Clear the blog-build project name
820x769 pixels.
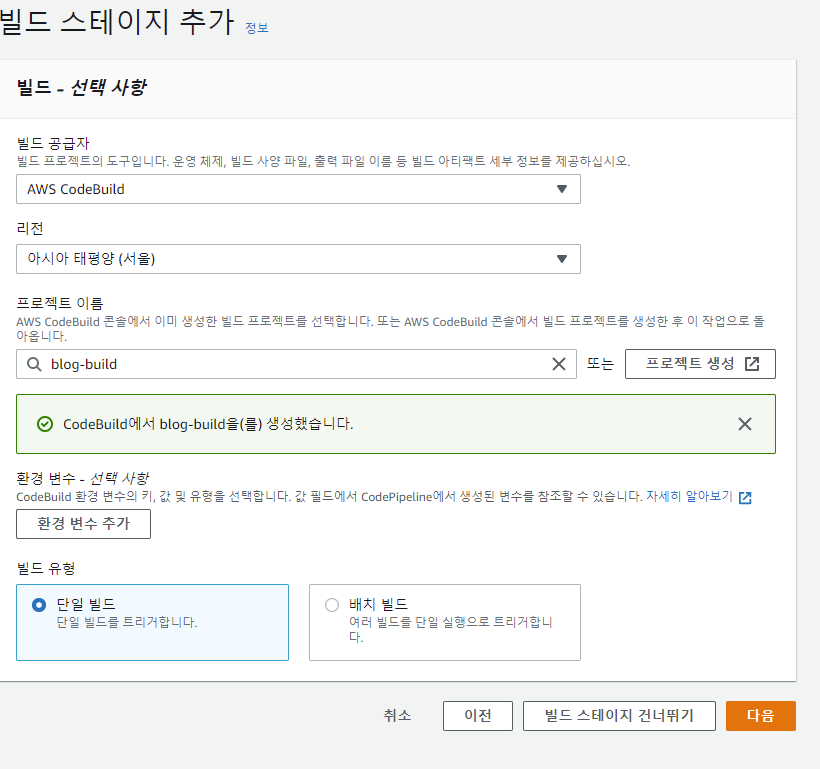click(559, 364)
